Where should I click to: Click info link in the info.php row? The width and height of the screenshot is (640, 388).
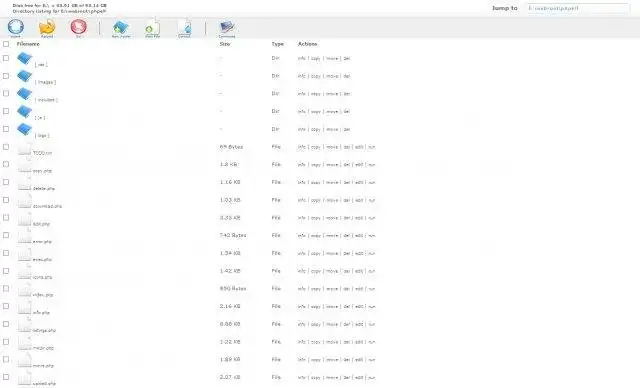point(302,306)
